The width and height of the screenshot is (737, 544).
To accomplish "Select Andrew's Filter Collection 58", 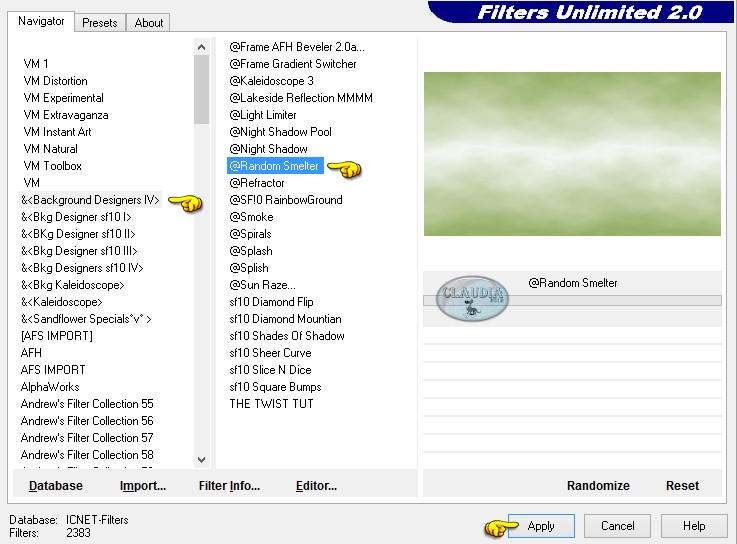I will [x=87, y=454].
